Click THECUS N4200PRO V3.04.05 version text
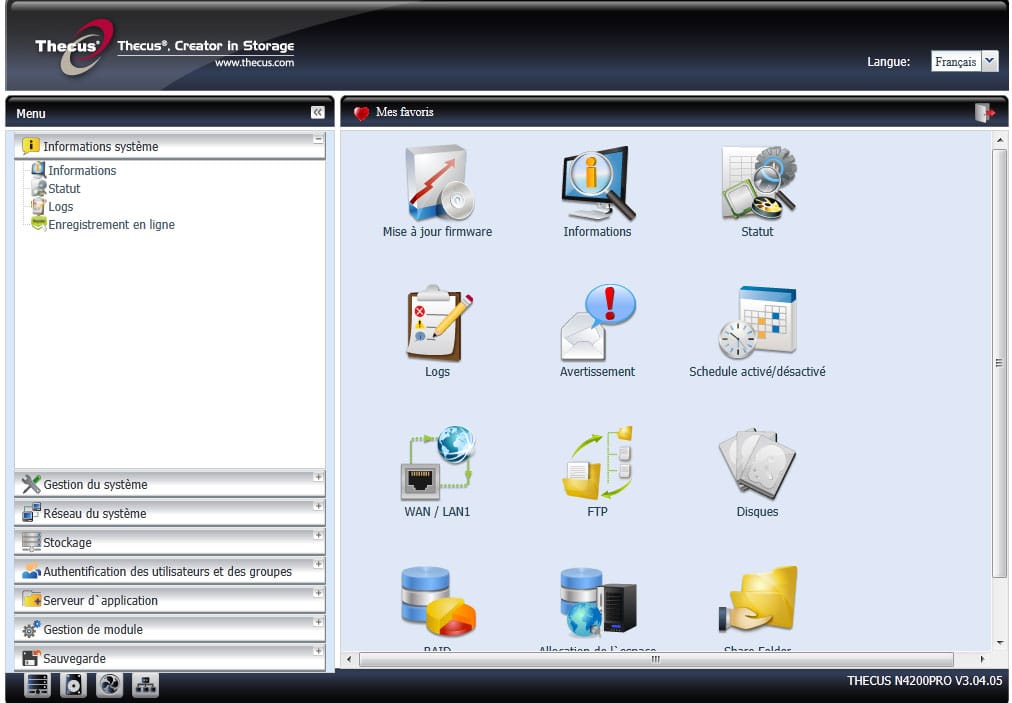 (x=924, y=680)
